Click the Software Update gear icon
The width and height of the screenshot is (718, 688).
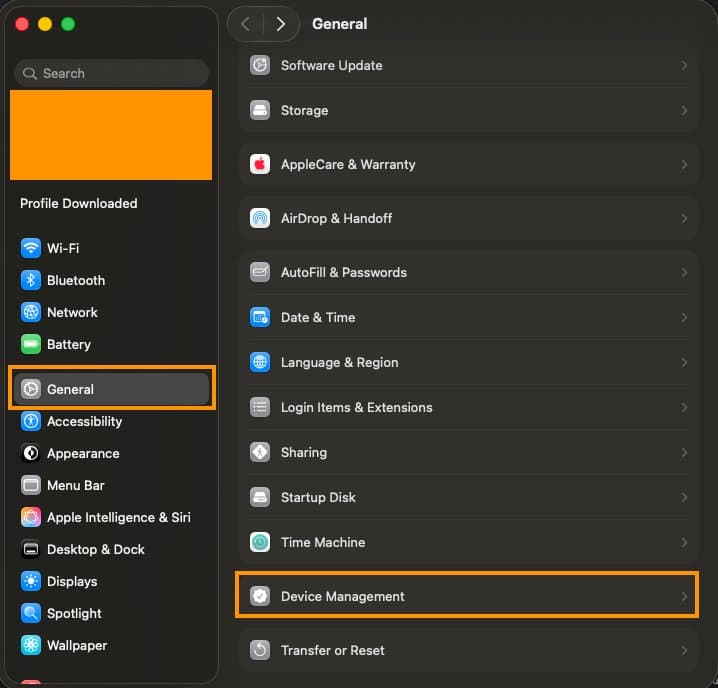260,66
